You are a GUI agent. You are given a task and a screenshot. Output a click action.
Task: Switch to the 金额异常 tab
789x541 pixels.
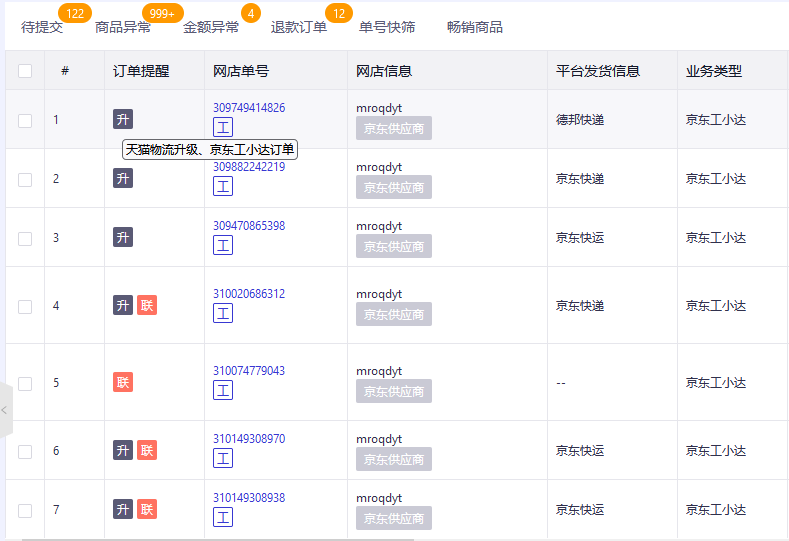pyautogui.click(x=211, y=27)
